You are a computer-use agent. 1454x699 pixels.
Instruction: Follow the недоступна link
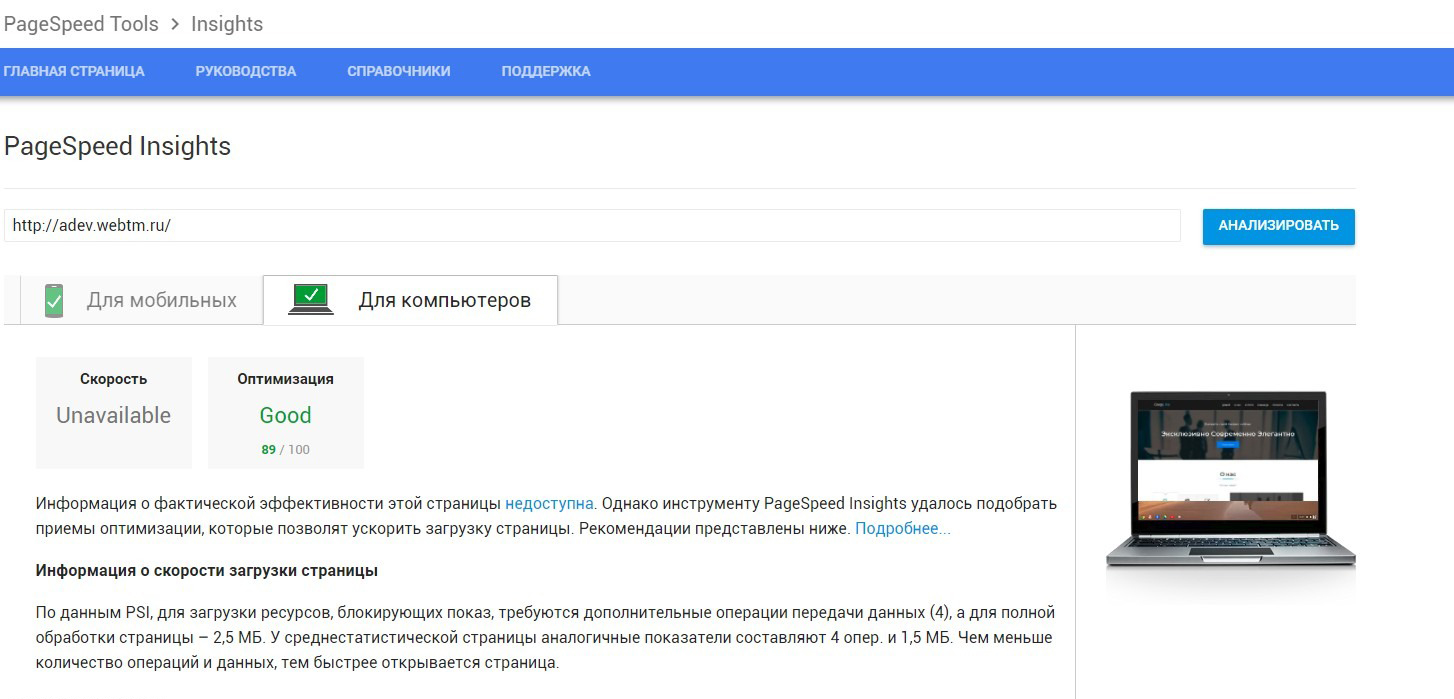(549, 503)
